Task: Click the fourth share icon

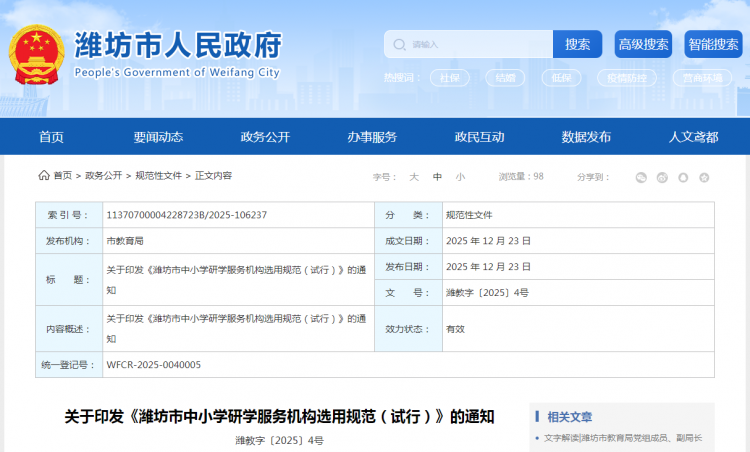Action: [704, 177]
